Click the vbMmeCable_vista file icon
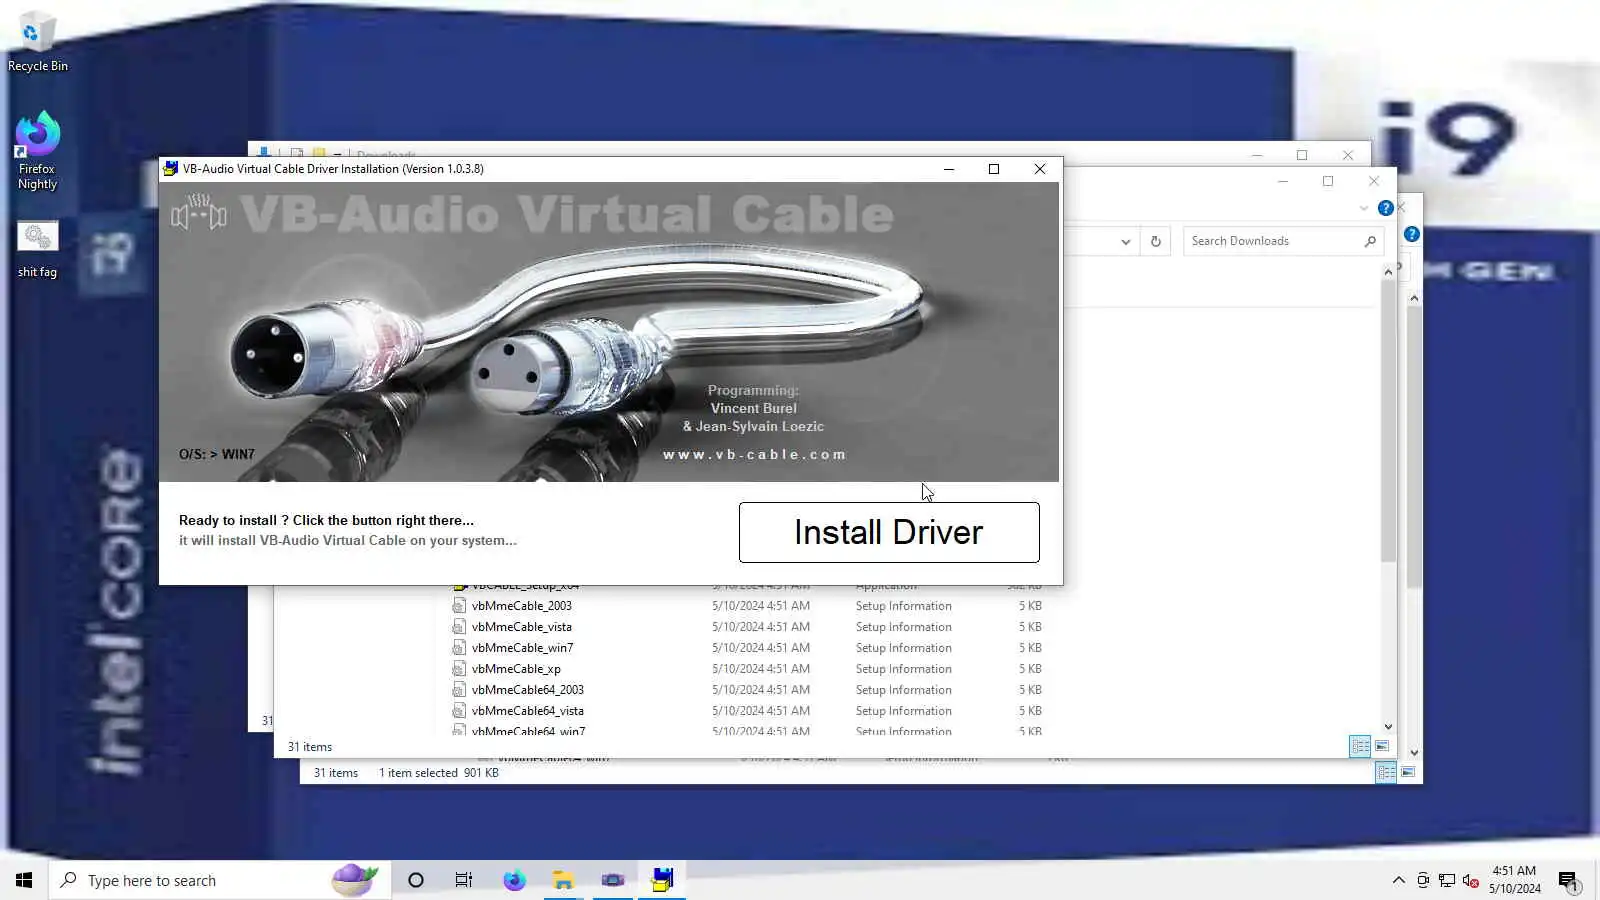This screenshot has width=1600, height=900. (x=459, y=627)
